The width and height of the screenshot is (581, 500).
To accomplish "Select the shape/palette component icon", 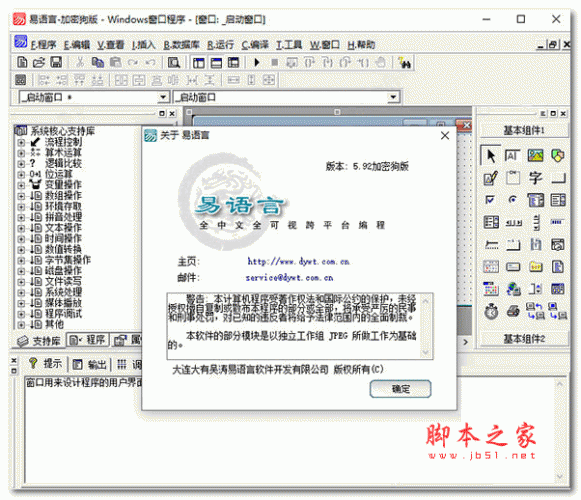I will point(558,156).
